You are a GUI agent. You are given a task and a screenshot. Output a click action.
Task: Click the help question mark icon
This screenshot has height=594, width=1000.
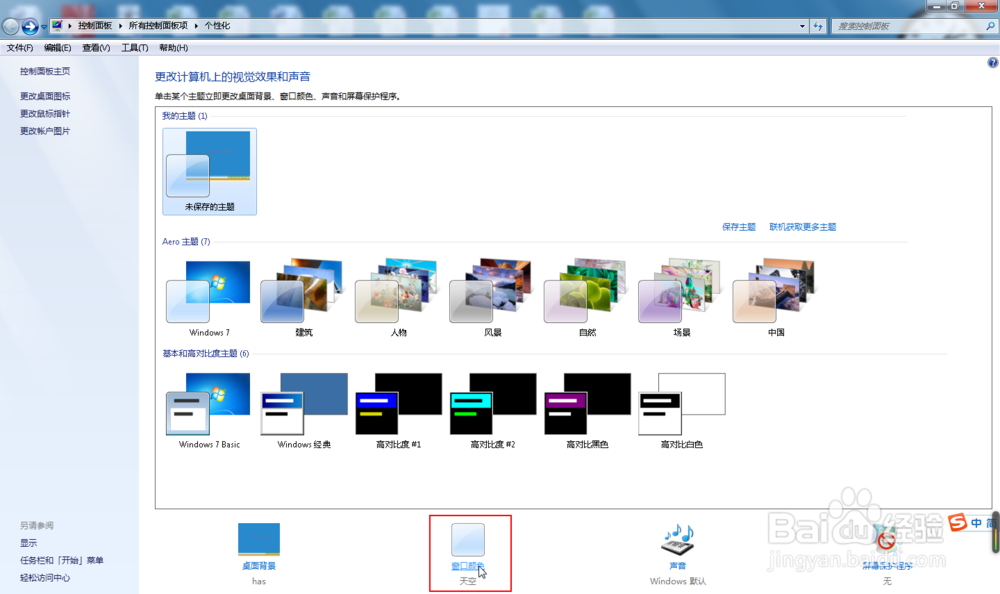click(x=992, y=63)
